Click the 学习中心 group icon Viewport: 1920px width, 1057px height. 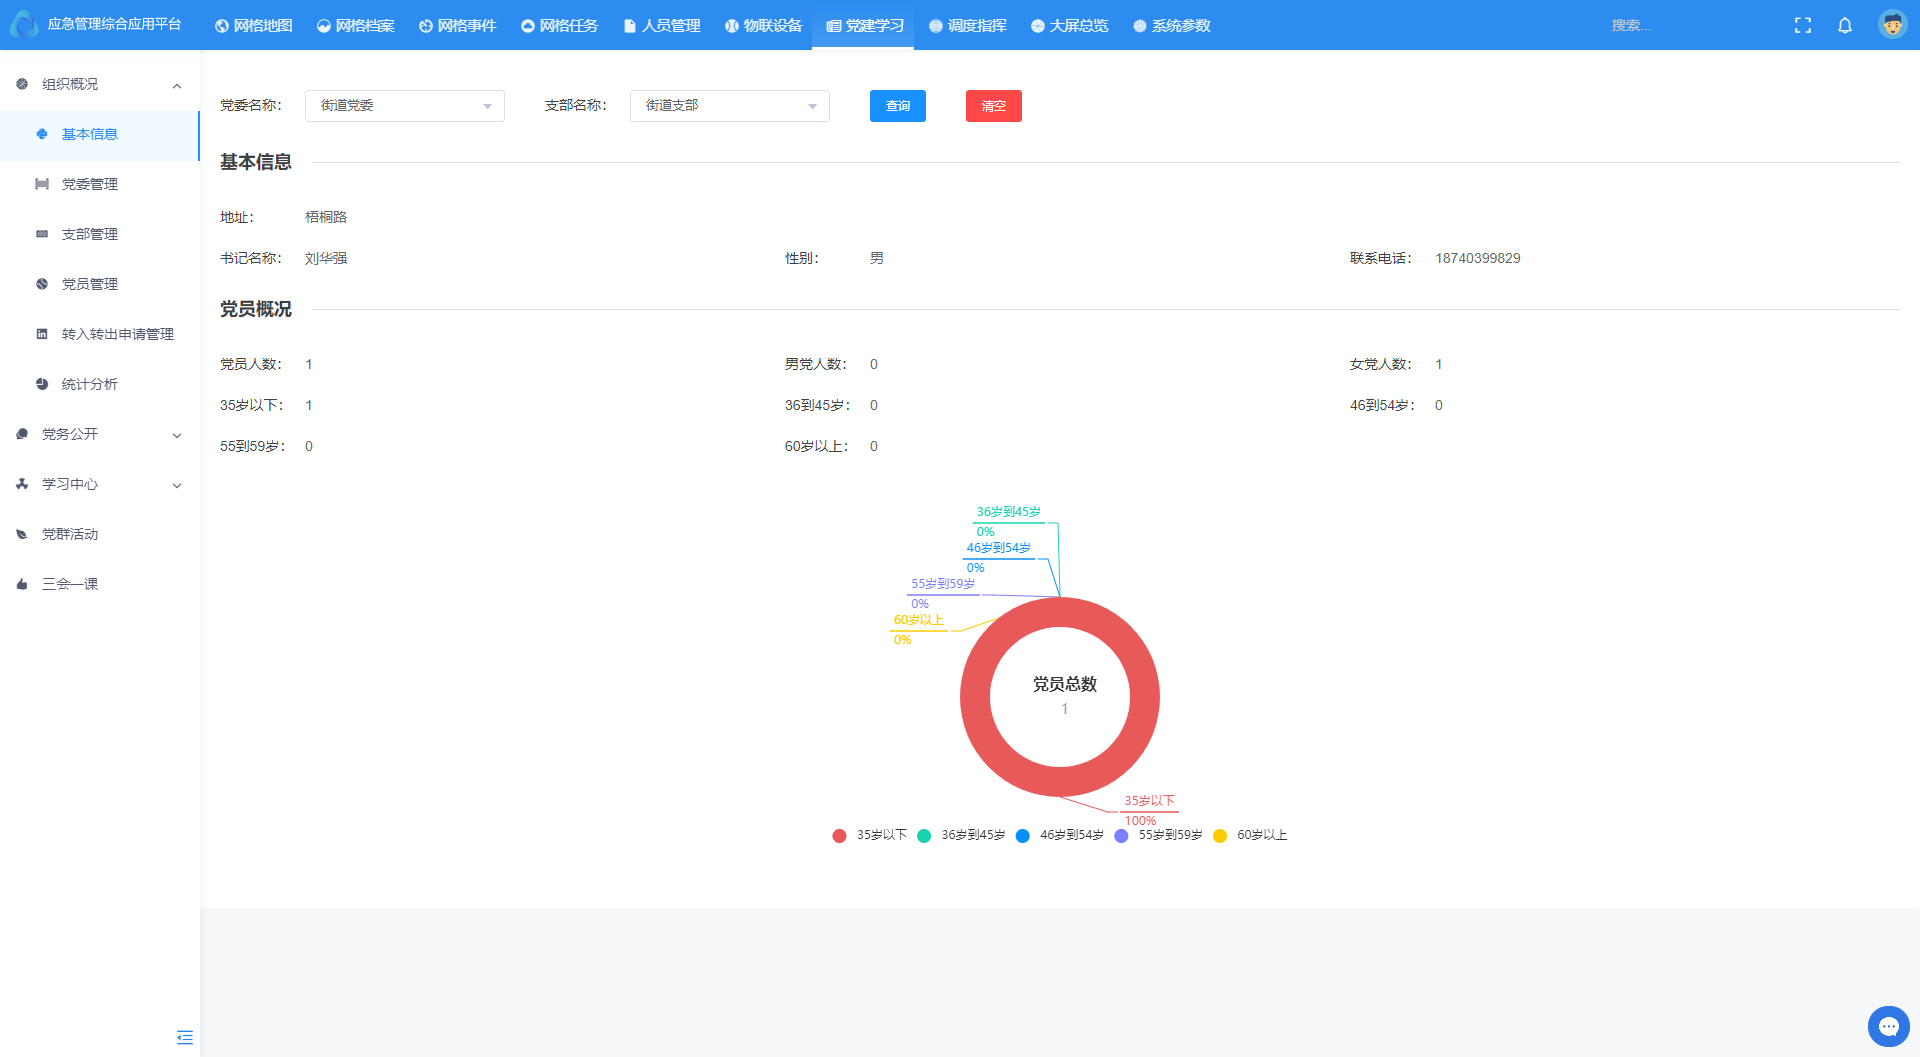tap(22, 484)
